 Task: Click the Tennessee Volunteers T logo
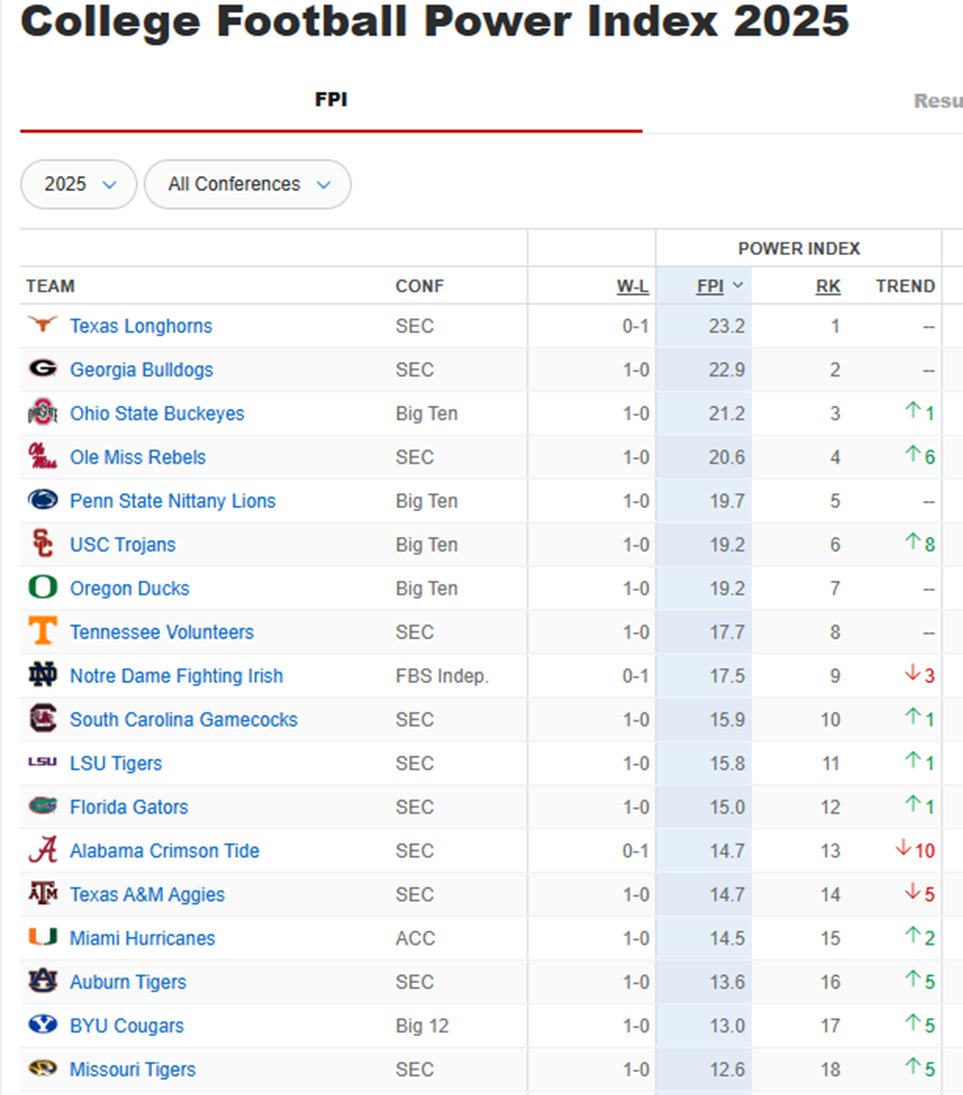pos(43,631)
